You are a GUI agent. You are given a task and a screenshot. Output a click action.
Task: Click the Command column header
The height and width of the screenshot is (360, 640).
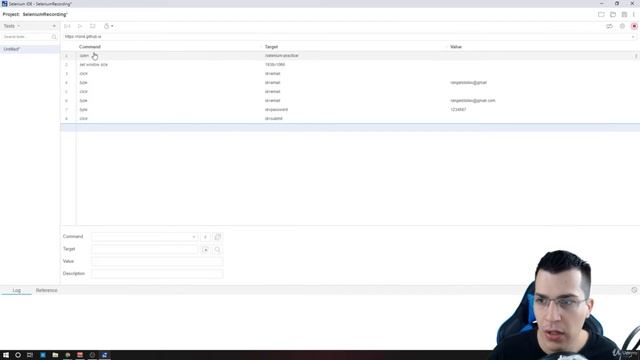click(x=90, y=47)
